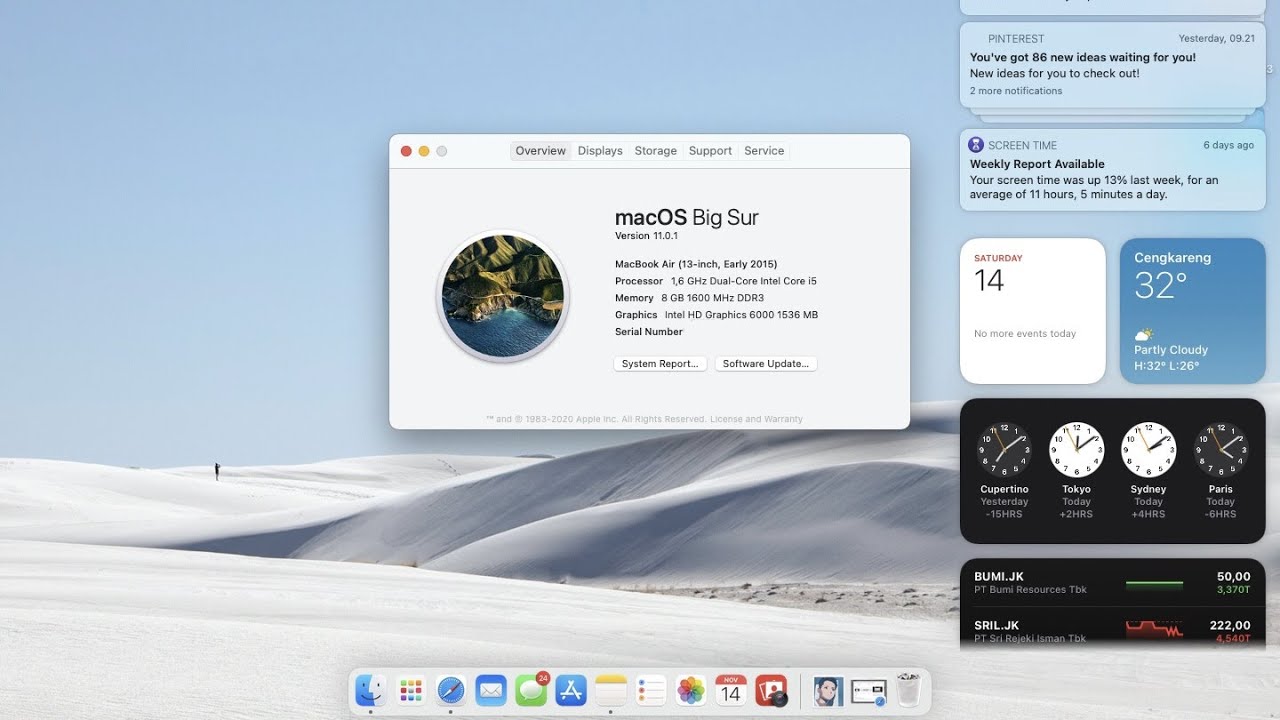The height and width of the screenshot is (720, 1280).
Task: Minimize the About This Mac window
Action: [424, 151]
